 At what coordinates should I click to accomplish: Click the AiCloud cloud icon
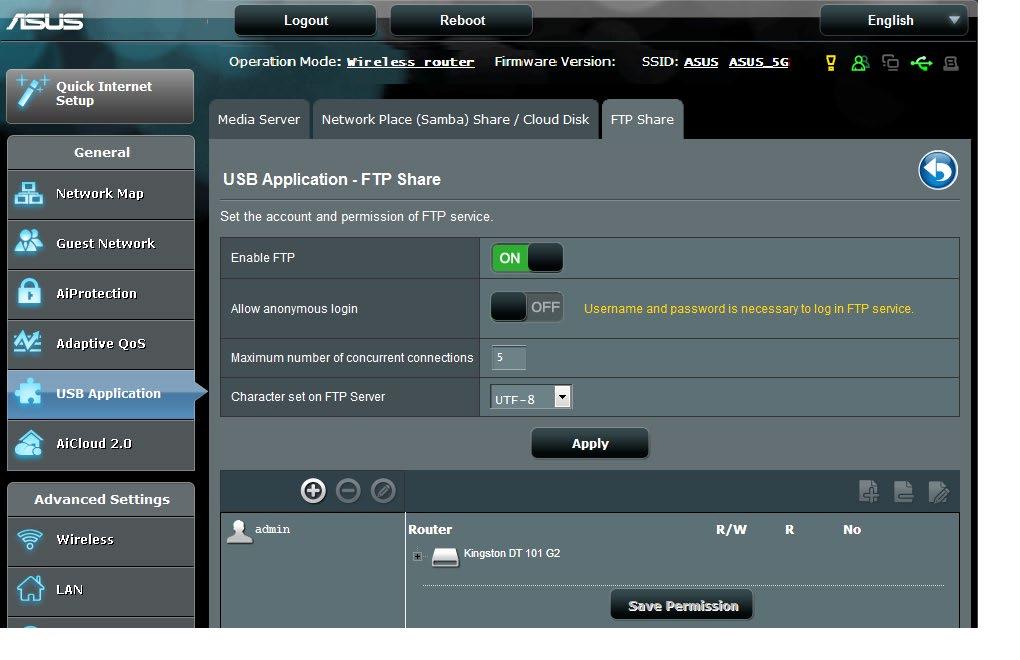tap(29, 443)
